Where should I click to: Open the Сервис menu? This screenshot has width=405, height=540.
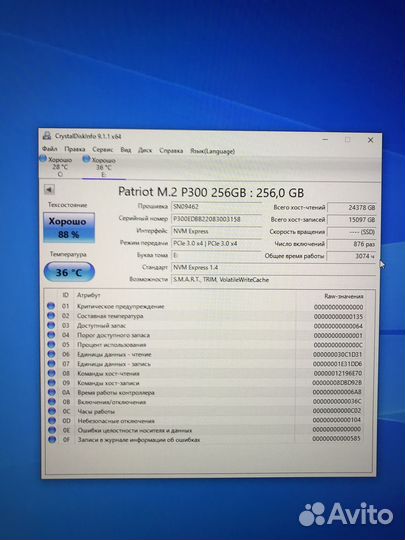click(103, 149)
